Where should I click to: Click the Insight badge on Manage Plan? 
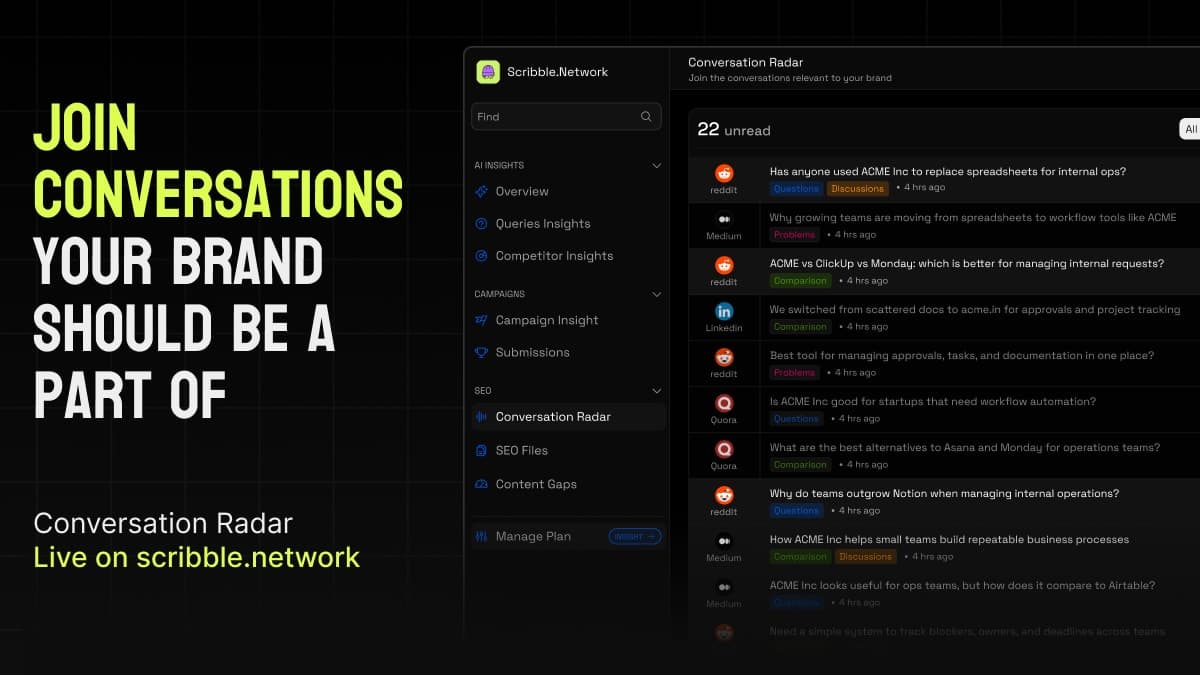coord(635,536)
